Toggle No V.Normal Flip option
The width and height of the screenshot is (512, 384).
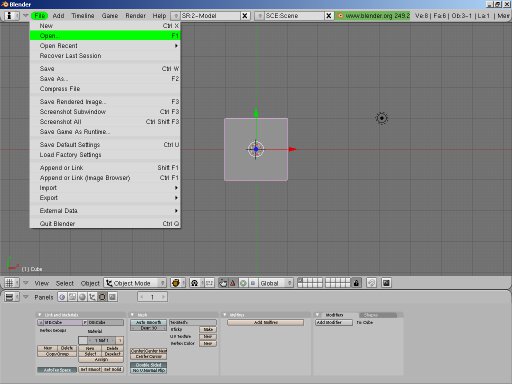tap(148, 370)
